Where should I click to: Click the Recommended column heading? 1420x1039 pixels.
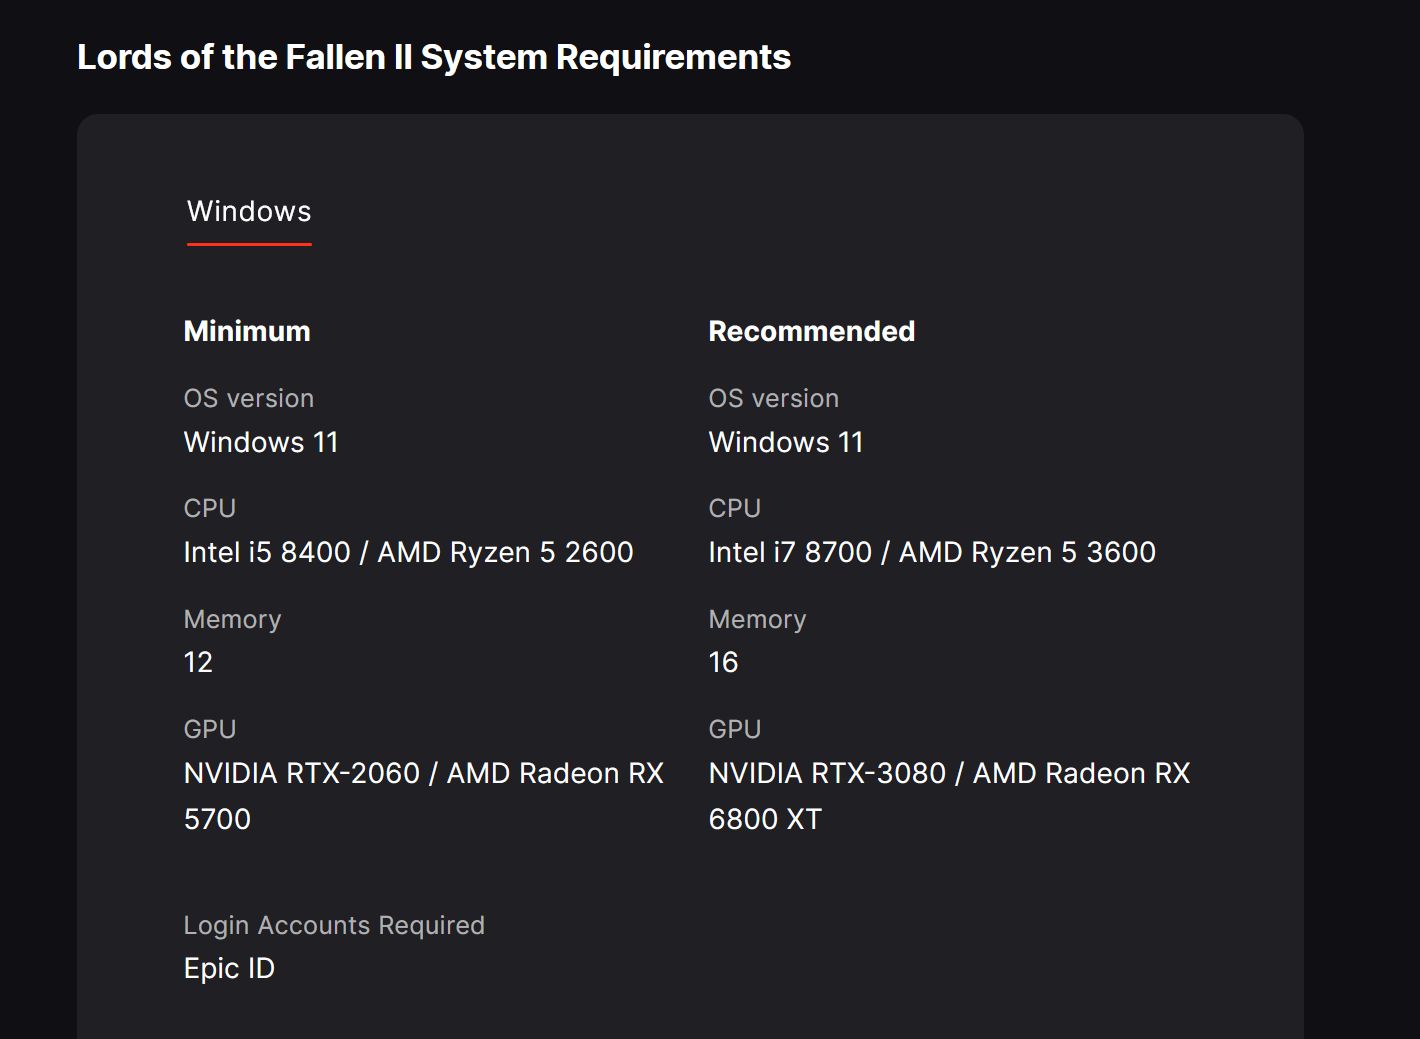(811, 332)
